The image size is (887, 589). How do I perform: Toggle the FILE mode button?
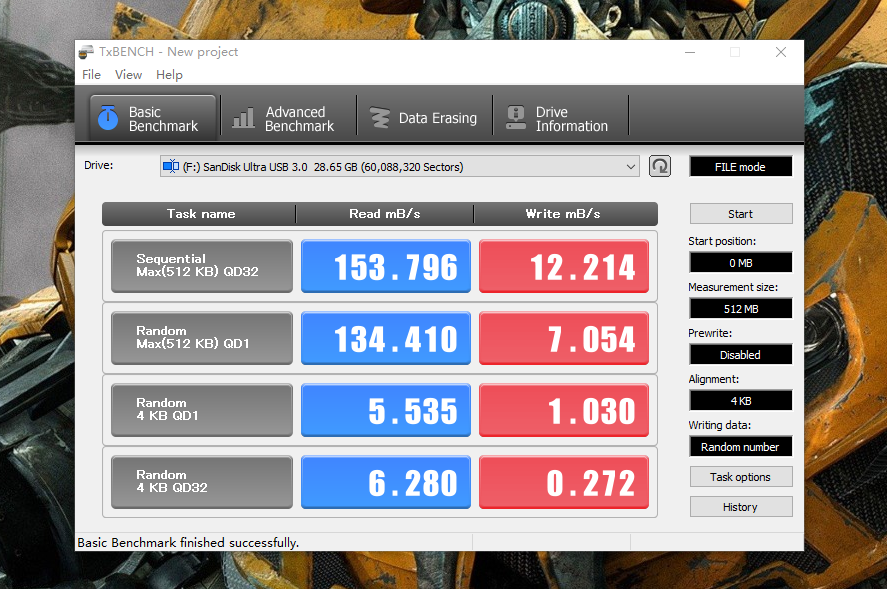[740, 167]
